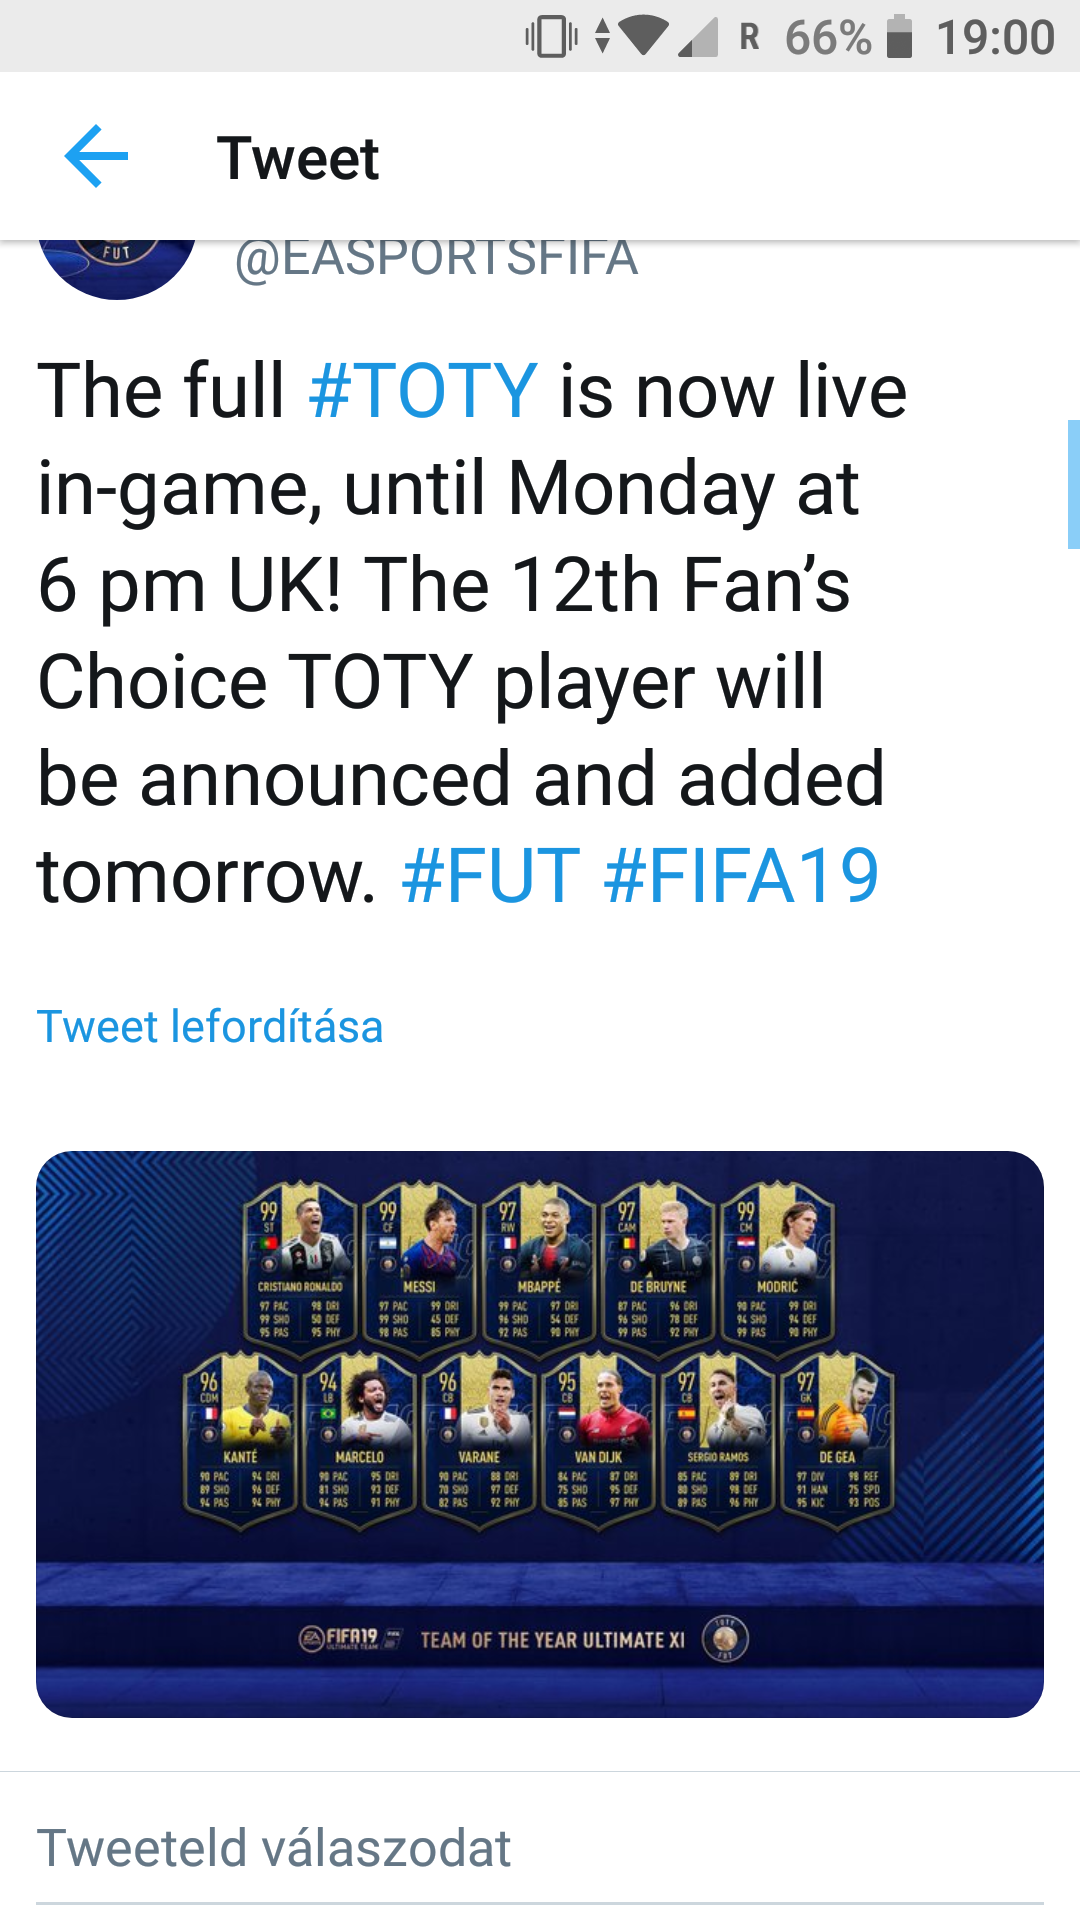Viewport: 1080px width, 1920px height.
Task: Tap the round TOTY badge in image
Action: pos(726,1638)
